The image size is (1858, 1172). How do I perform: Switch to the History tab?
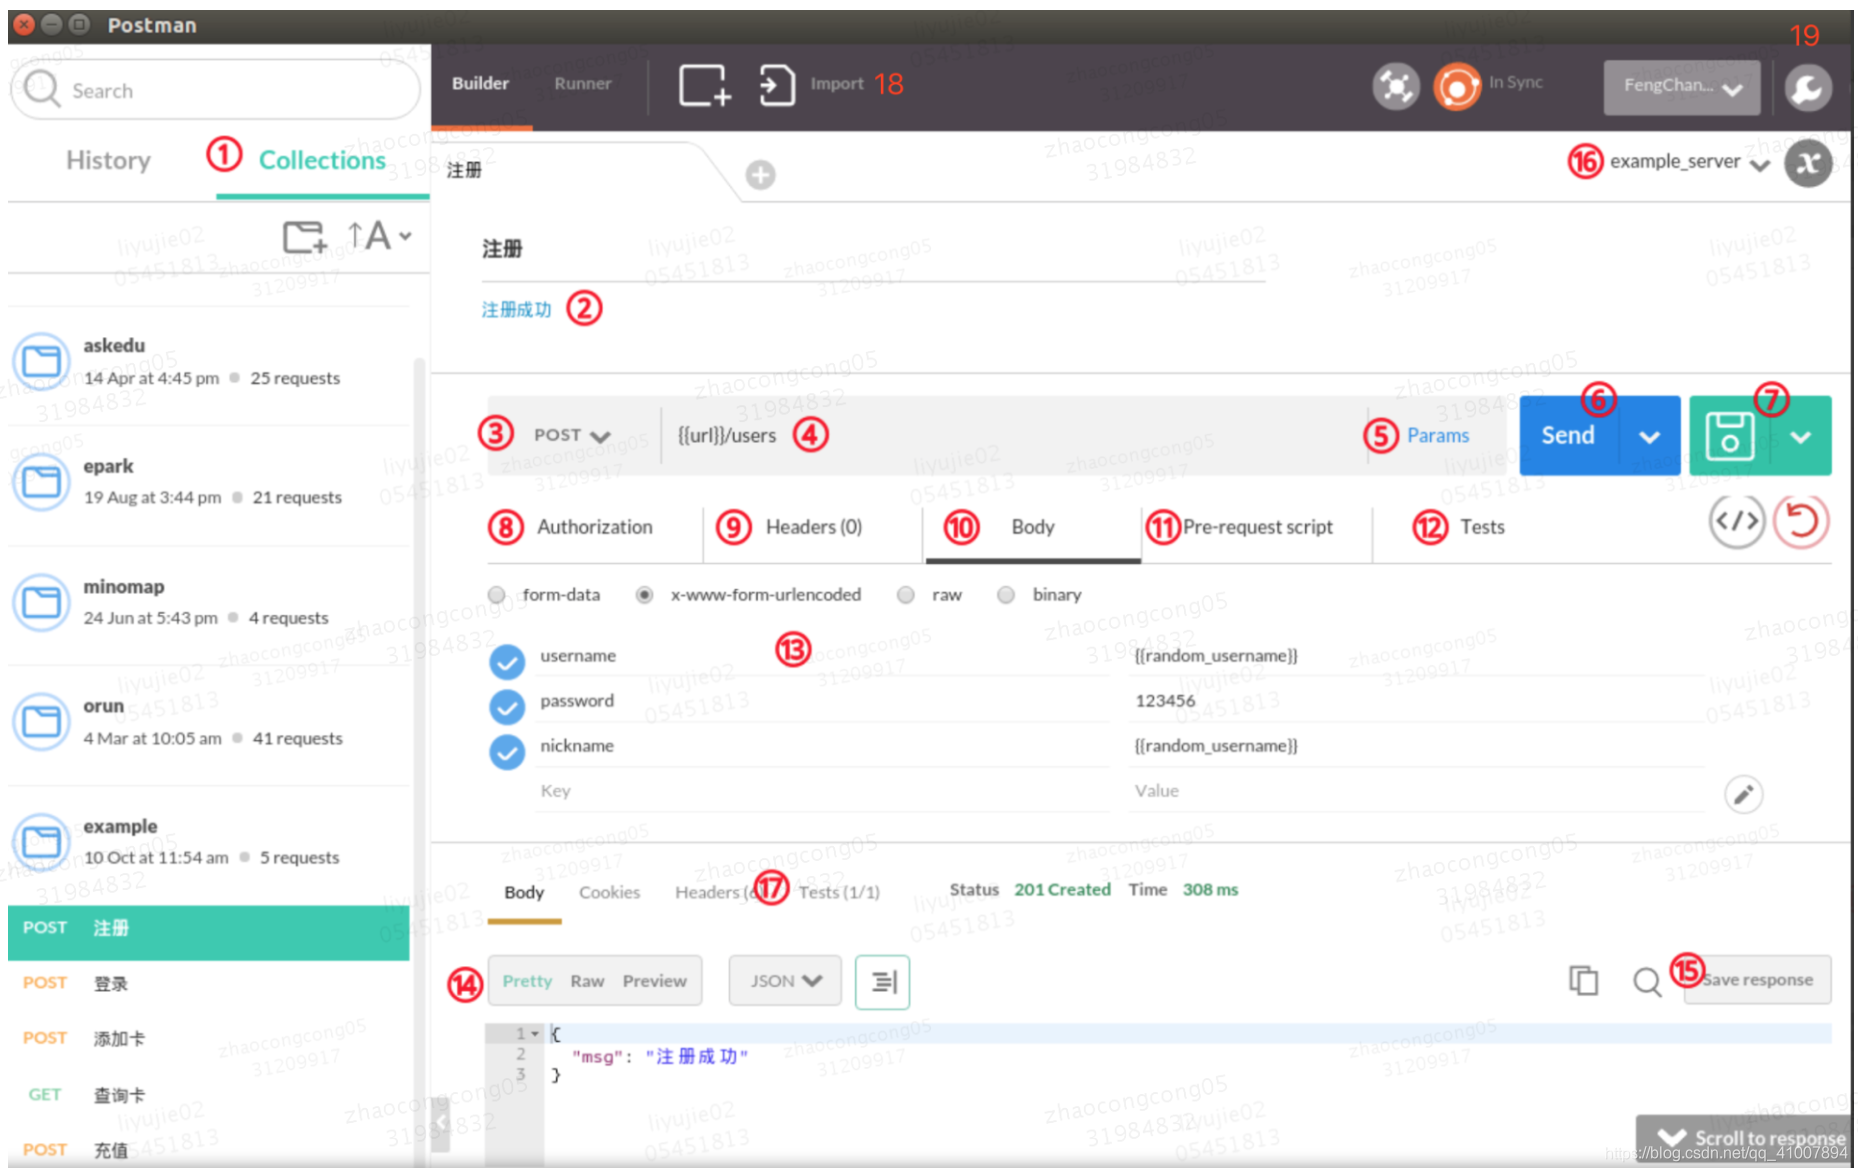pos(108,160)
